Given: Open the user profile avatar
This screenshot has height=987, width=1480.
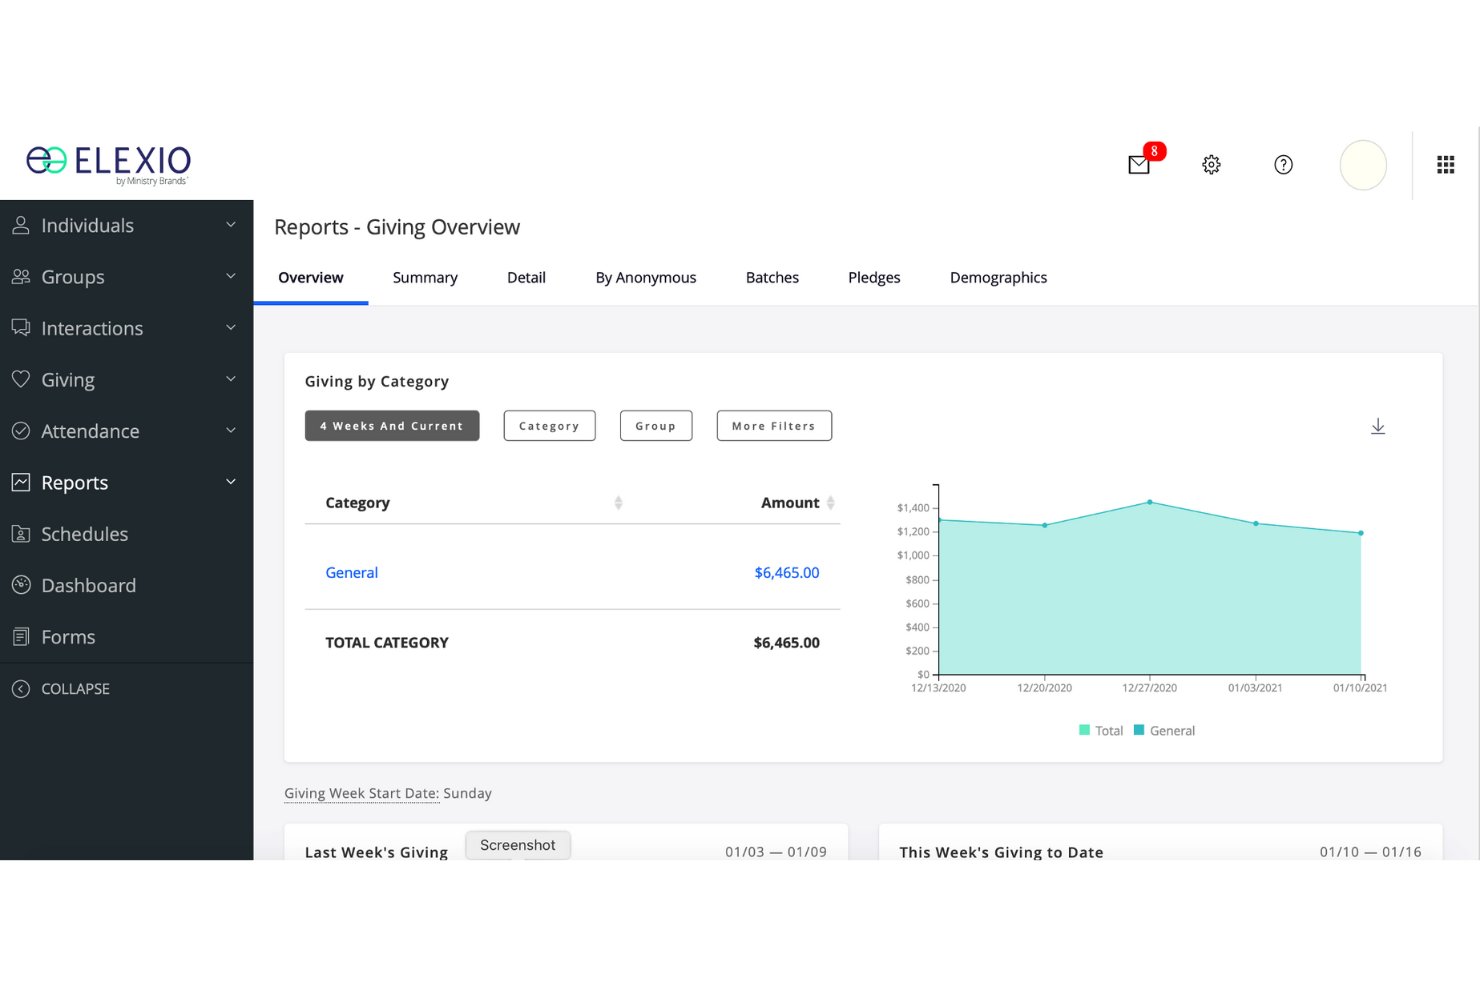Looking at the screenshot, I should [1363, 165].
